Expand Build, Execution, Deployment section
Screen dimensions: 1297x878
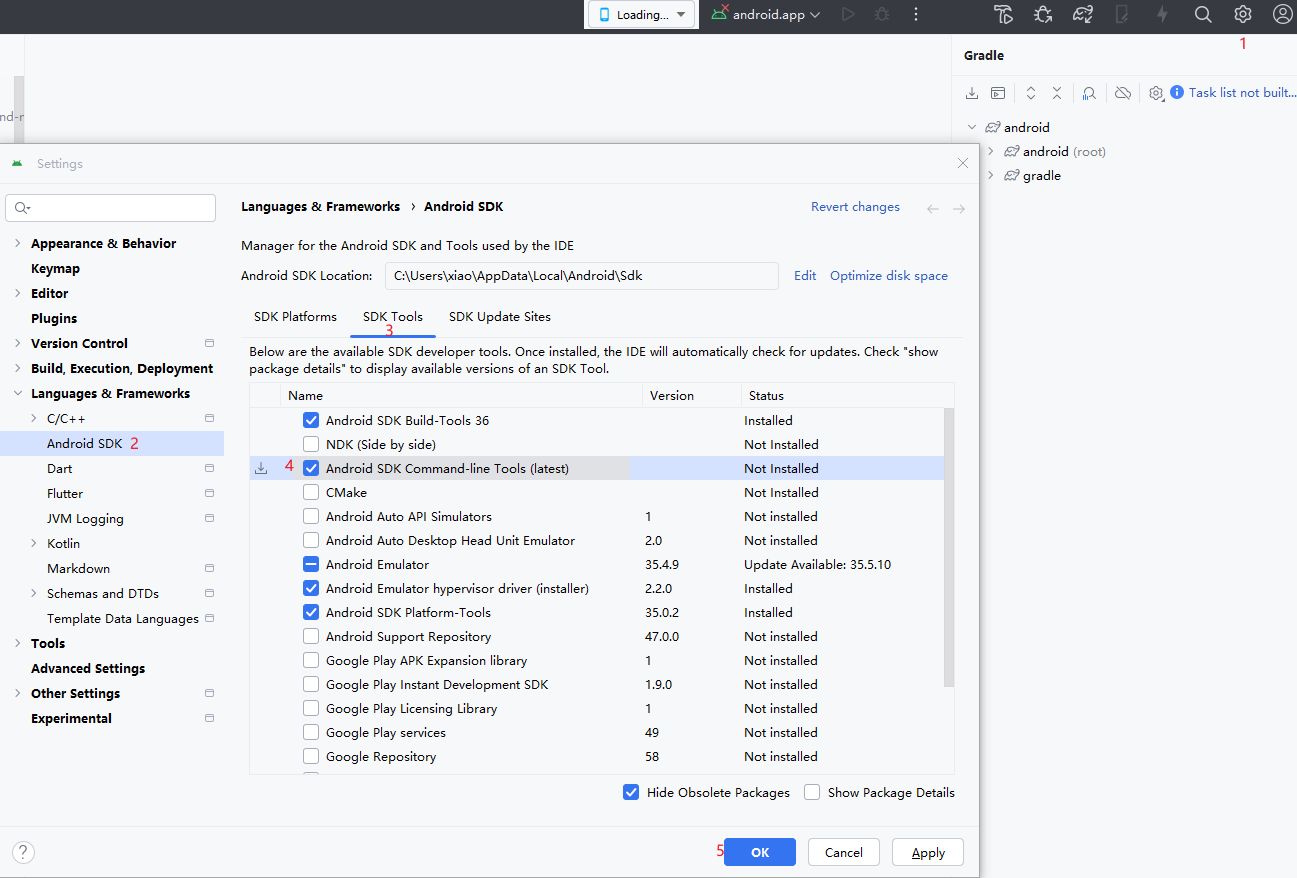[17, 368]
